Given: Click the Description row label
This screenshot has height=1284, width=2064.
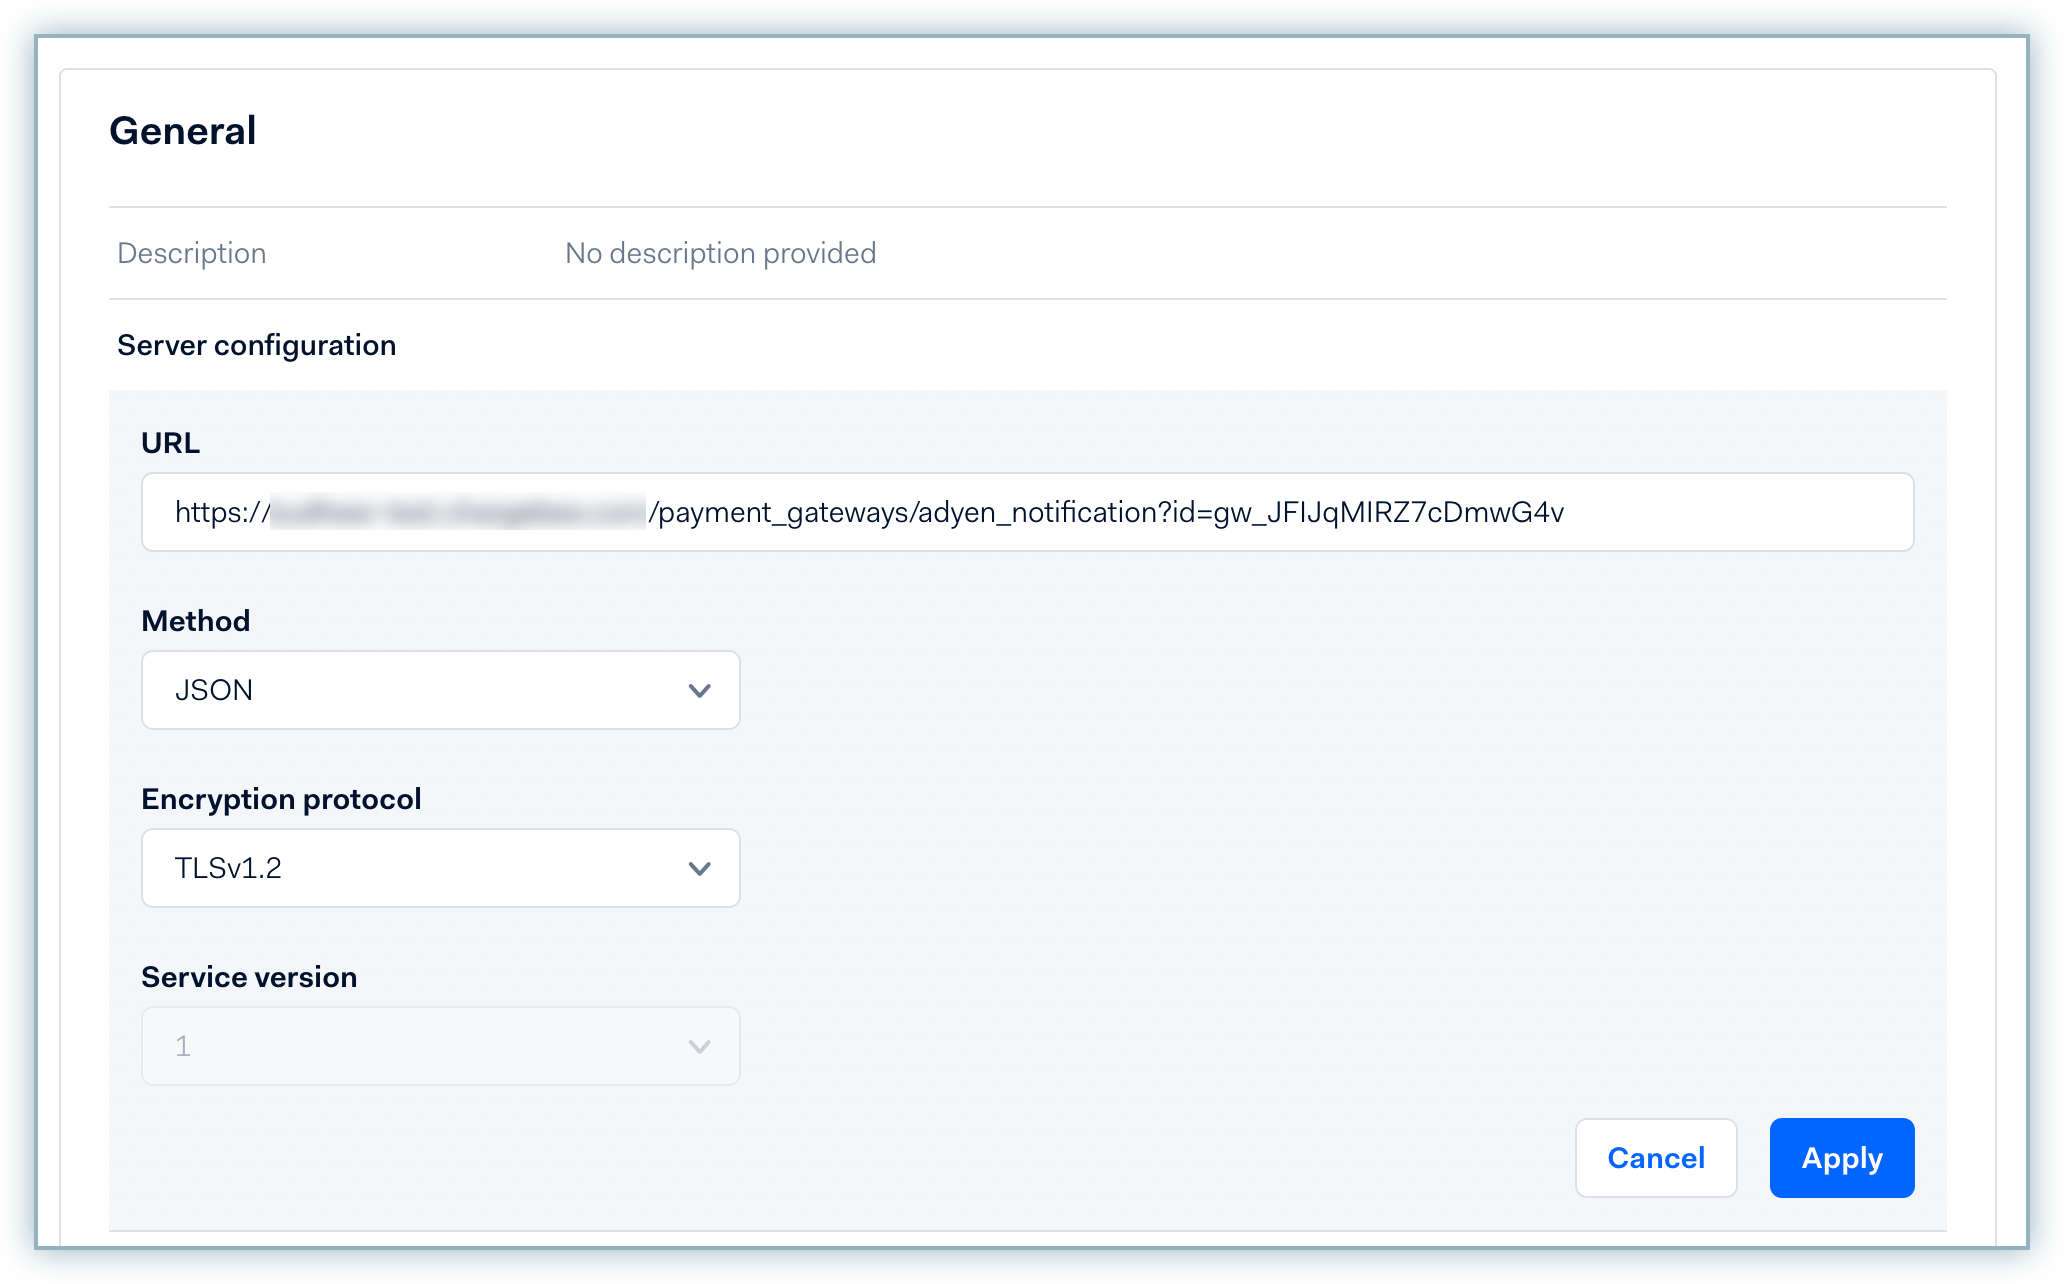Looking at the screenshot, I should point(192,253).
